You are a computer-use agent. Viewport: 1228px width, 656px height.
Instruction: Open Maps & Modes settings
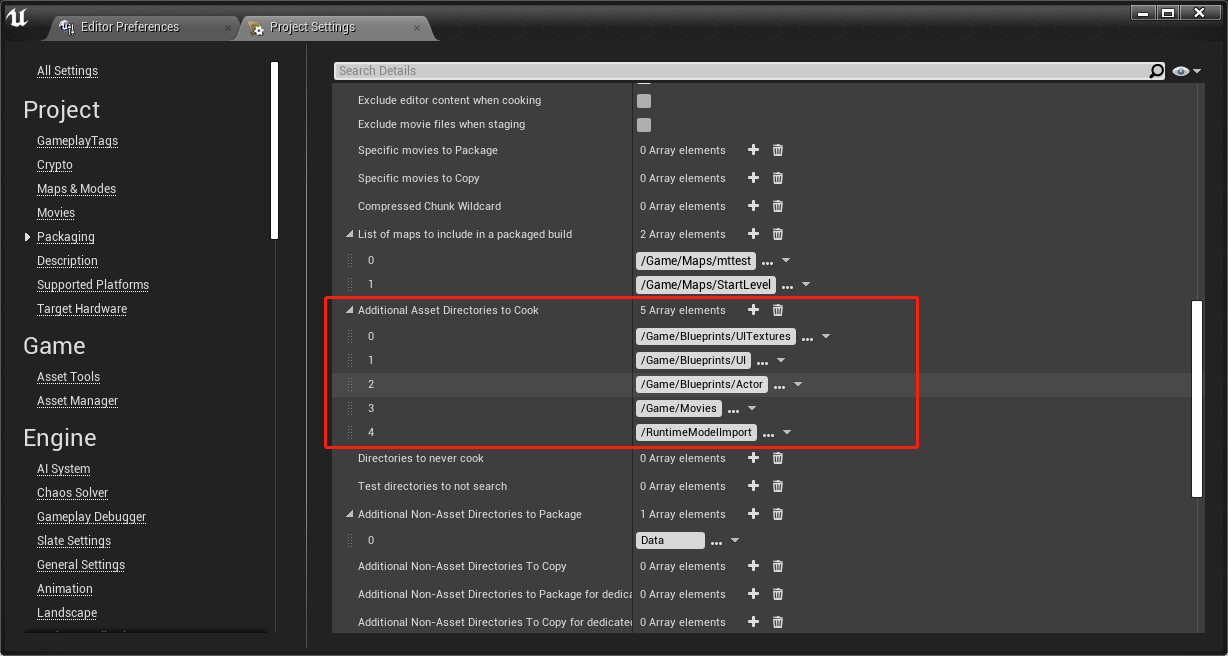click(x=76, y=189)
